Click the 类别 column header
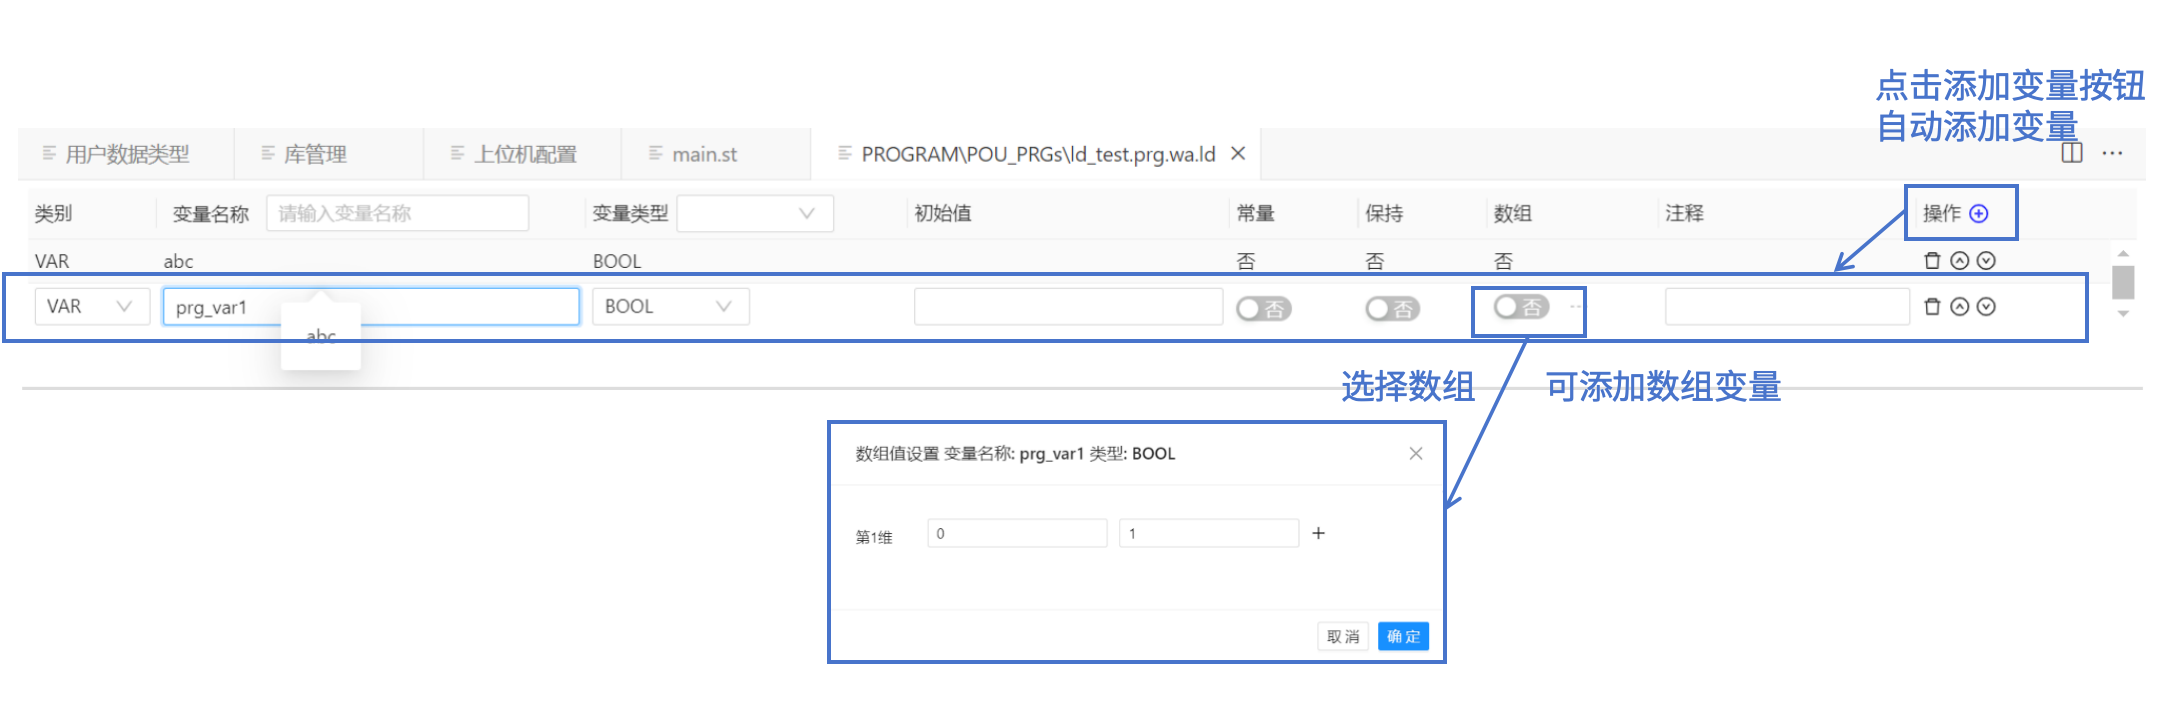 click(x=53, y=213)
